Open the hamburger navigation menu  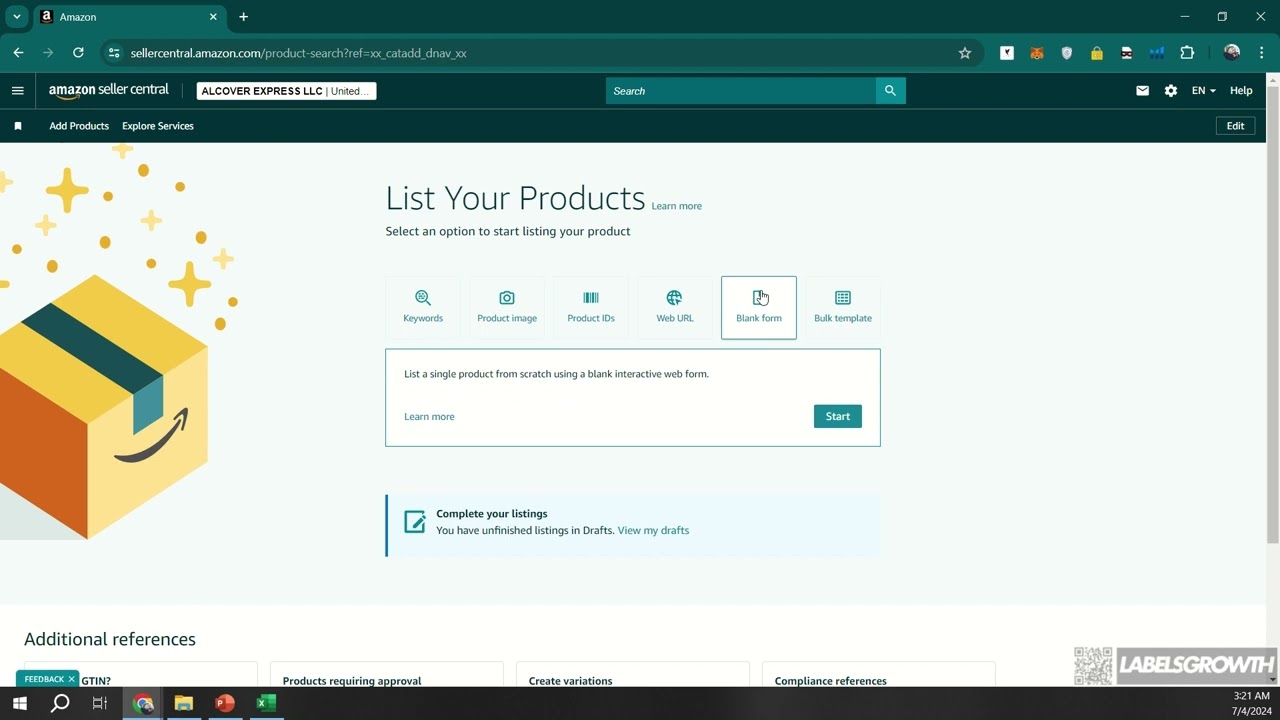pyautogui.click(x=17, y=91)
